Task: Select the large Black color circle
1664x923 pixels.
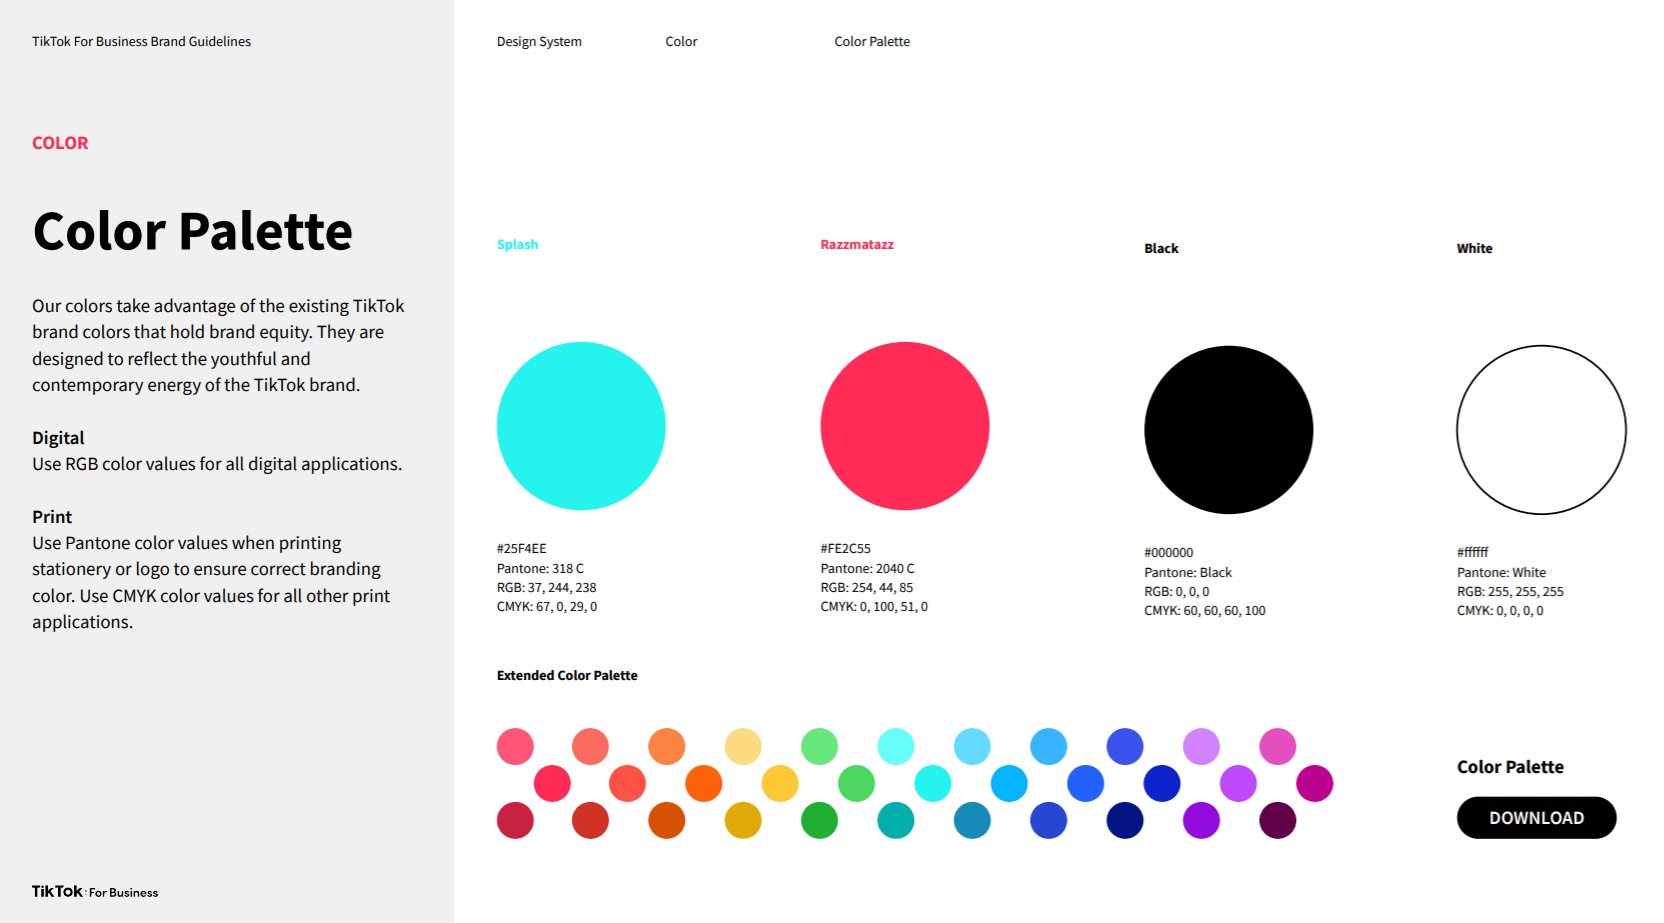Action: click(1229, 430)
